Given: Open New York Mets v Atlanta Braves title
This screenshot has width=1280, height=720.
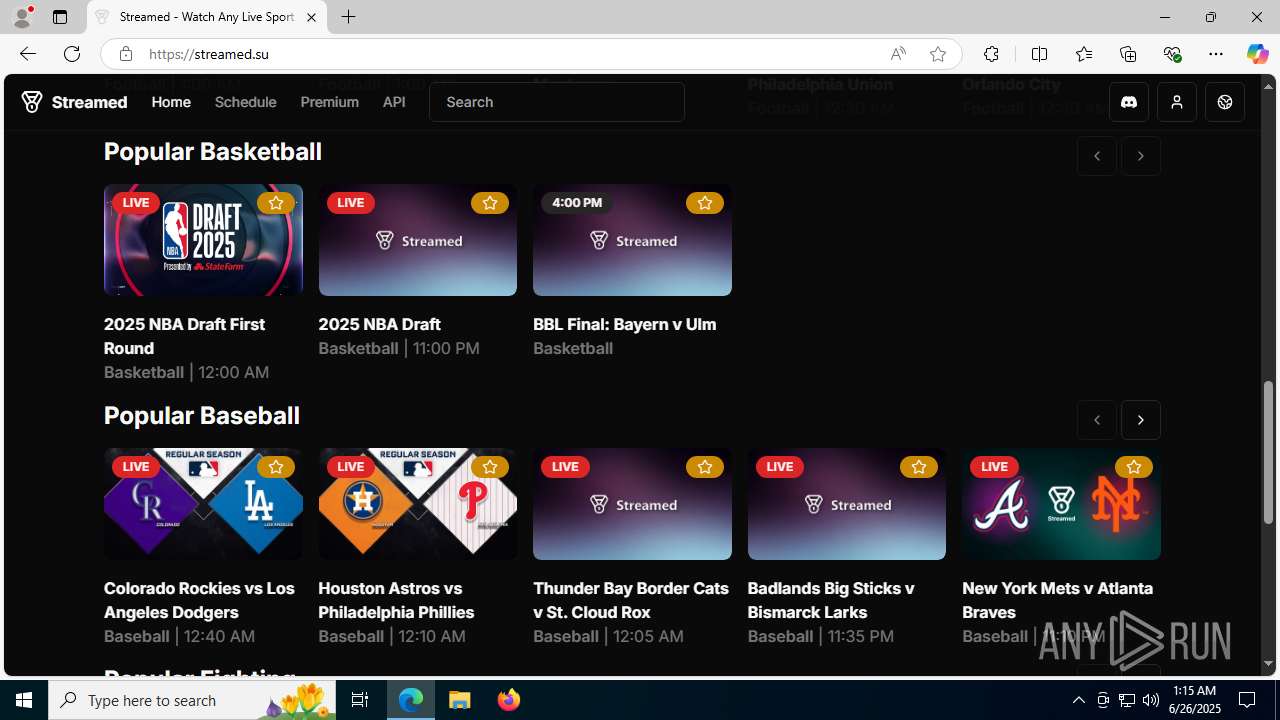Looking at the screenshot, I should click(1057, 600).
